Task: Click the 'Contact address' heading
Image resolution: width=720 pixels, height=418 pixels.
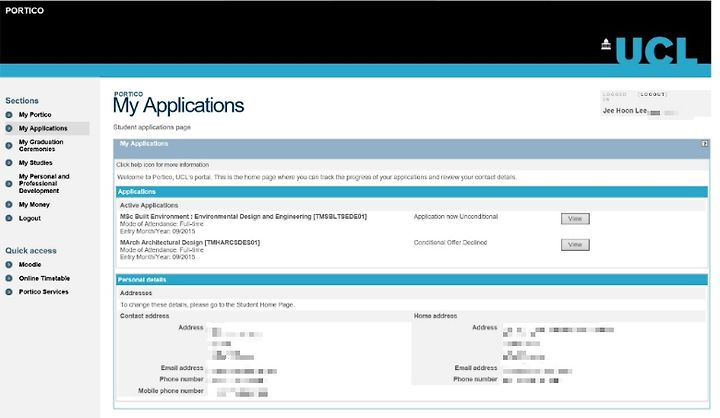Action: point(144,316)
